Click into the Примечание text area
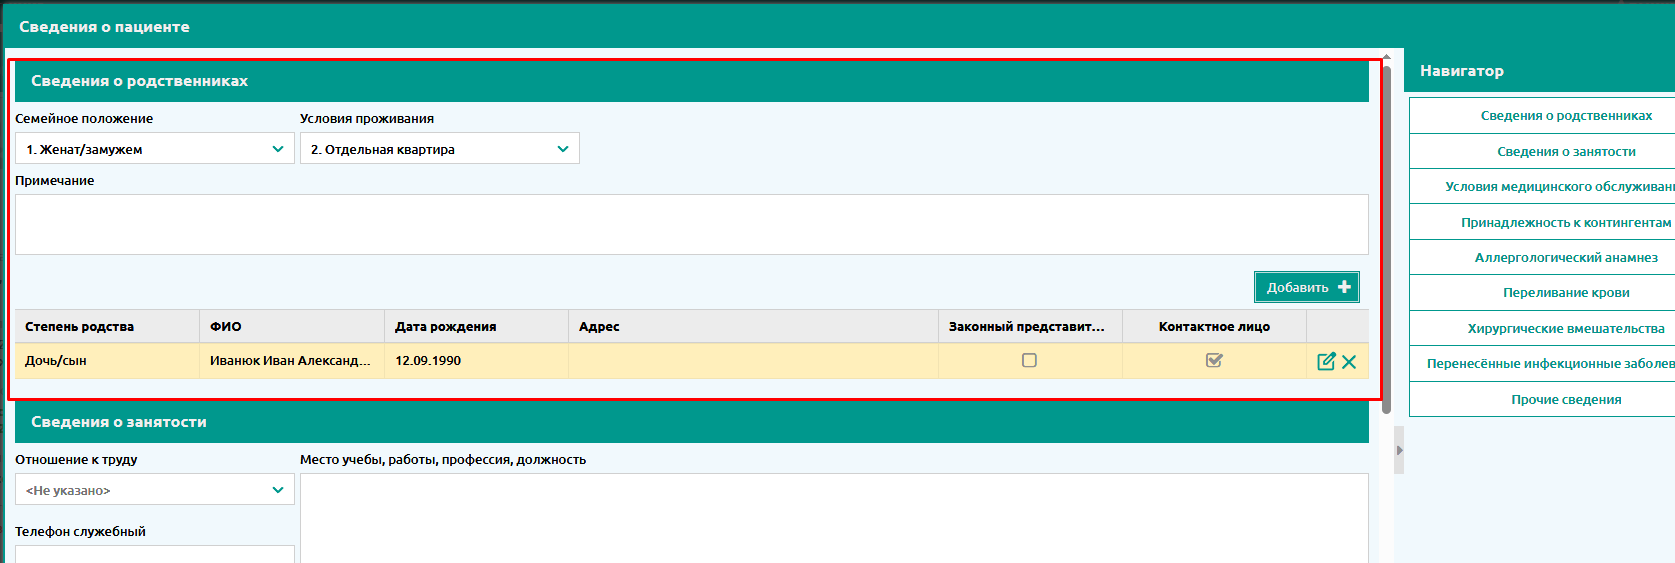 (691, 224)
